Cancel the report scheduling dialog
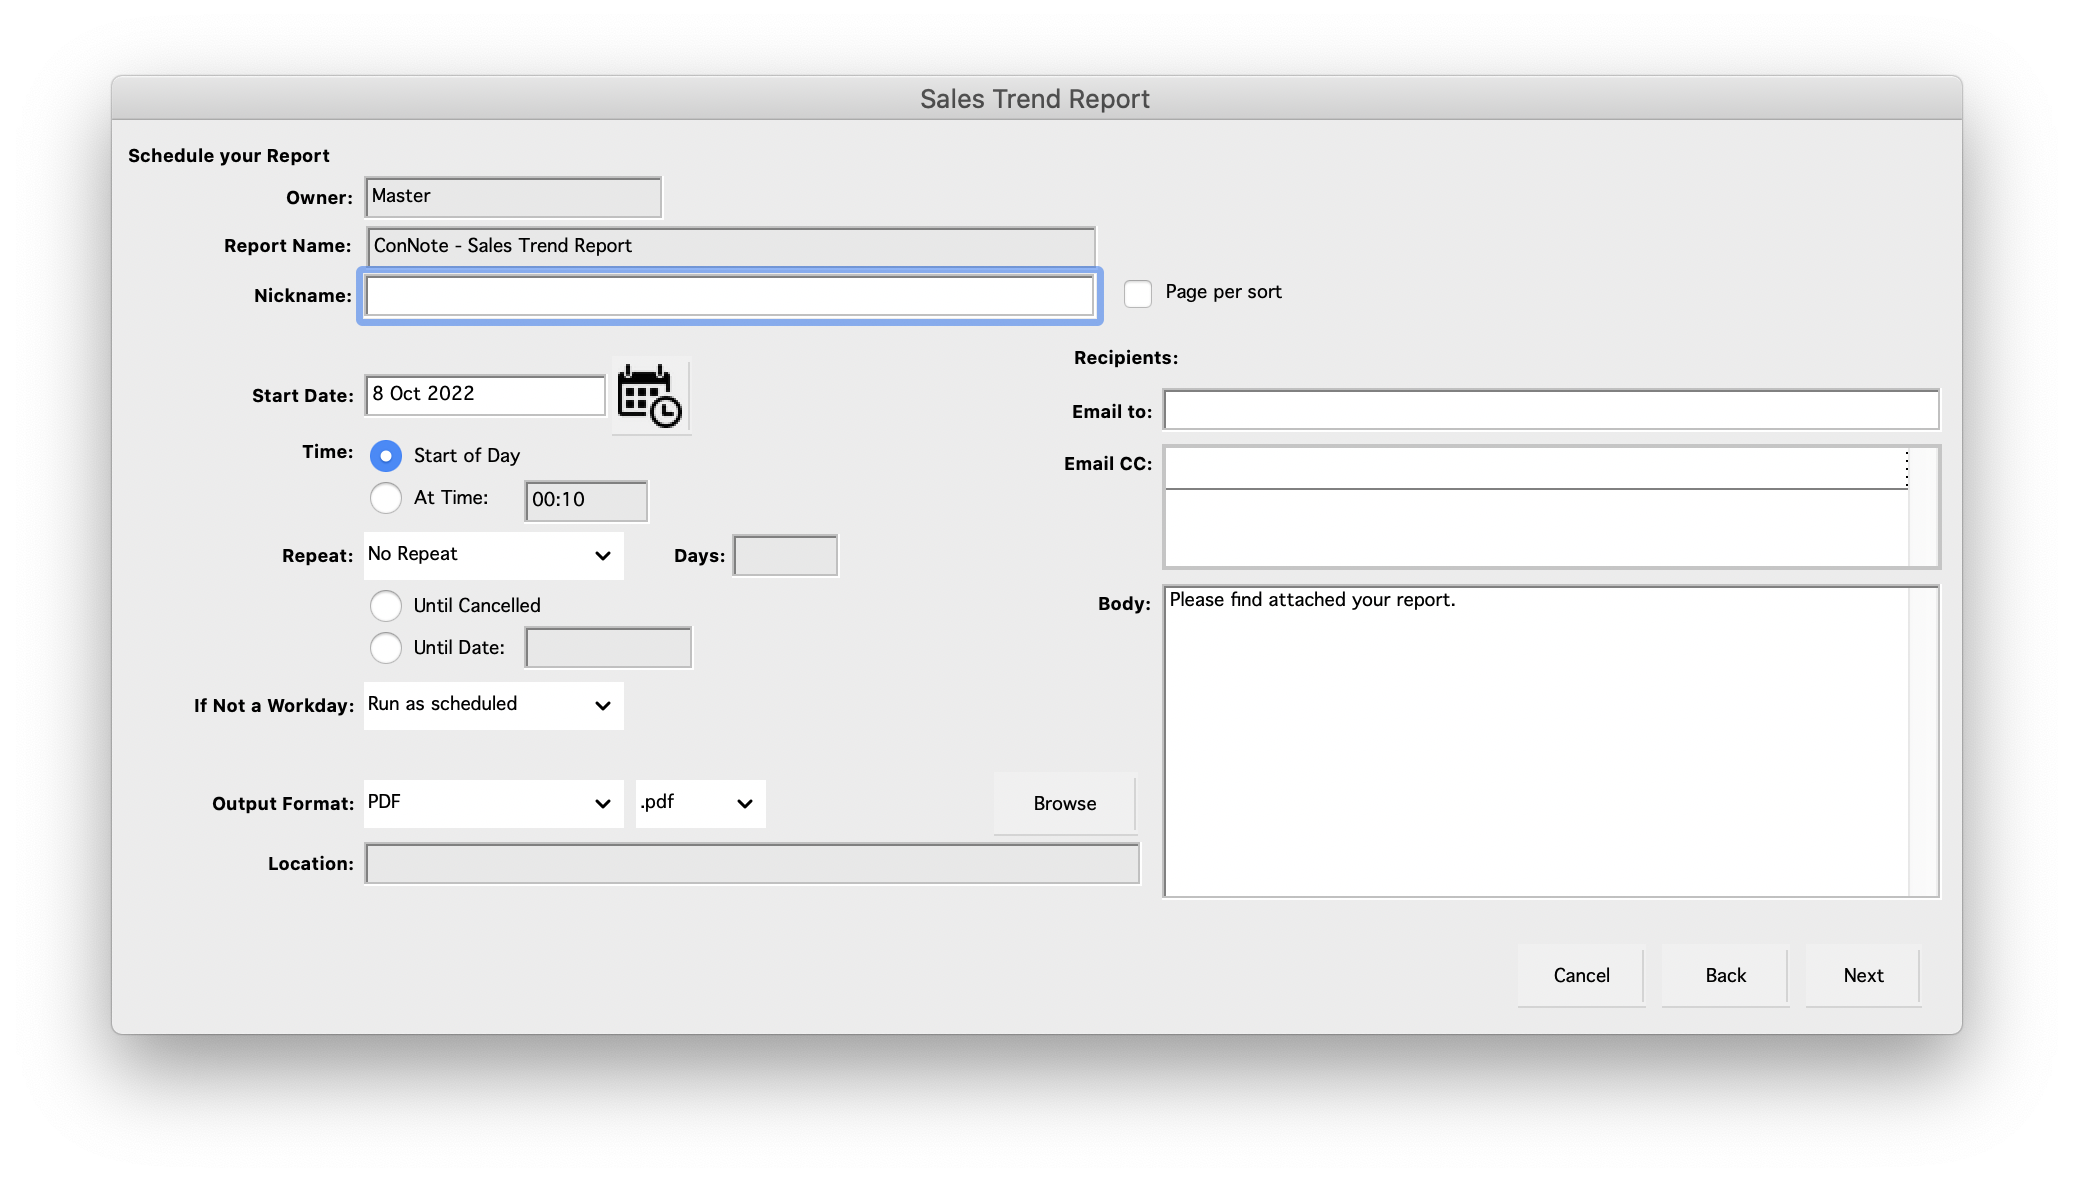The width and height of the screenshot is (2074, 1182). tap(1581, 975)
